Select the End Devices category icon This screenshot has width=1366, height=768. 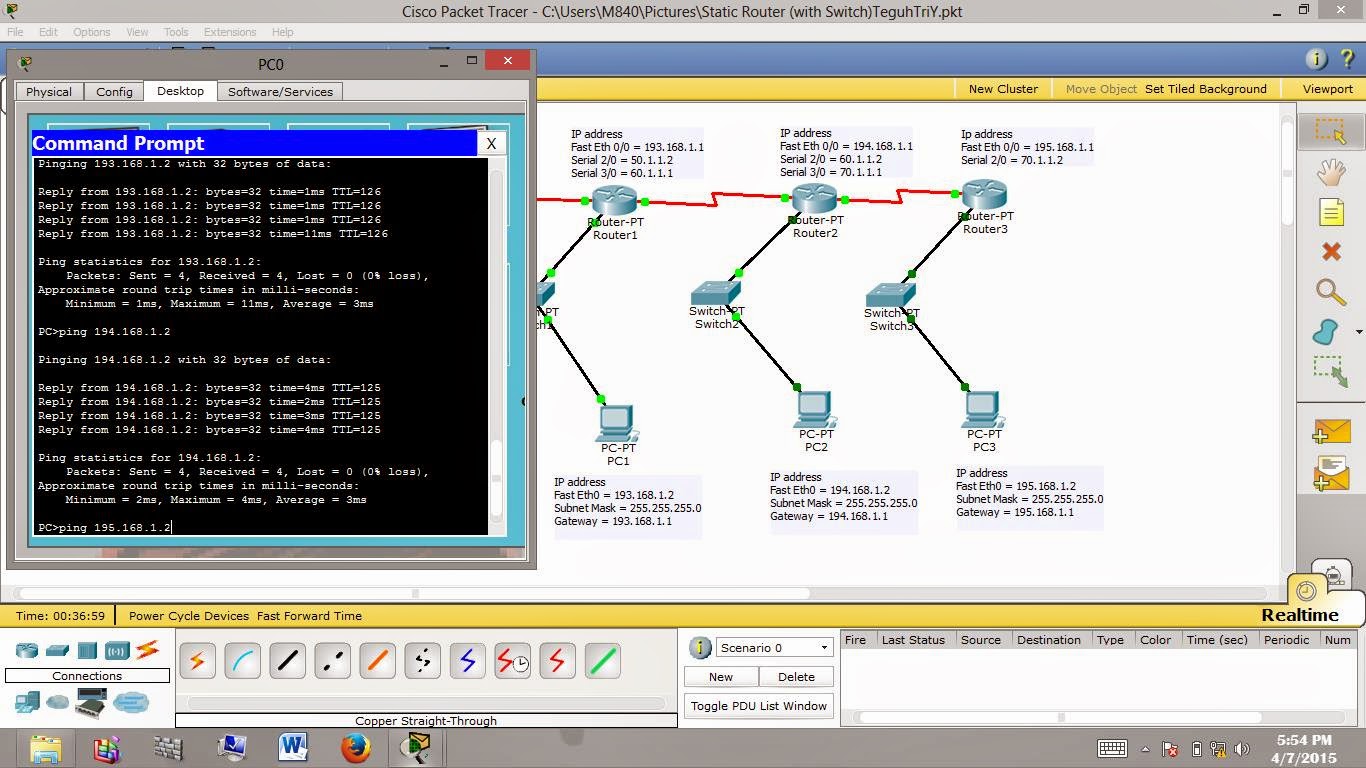click(27, 702)
